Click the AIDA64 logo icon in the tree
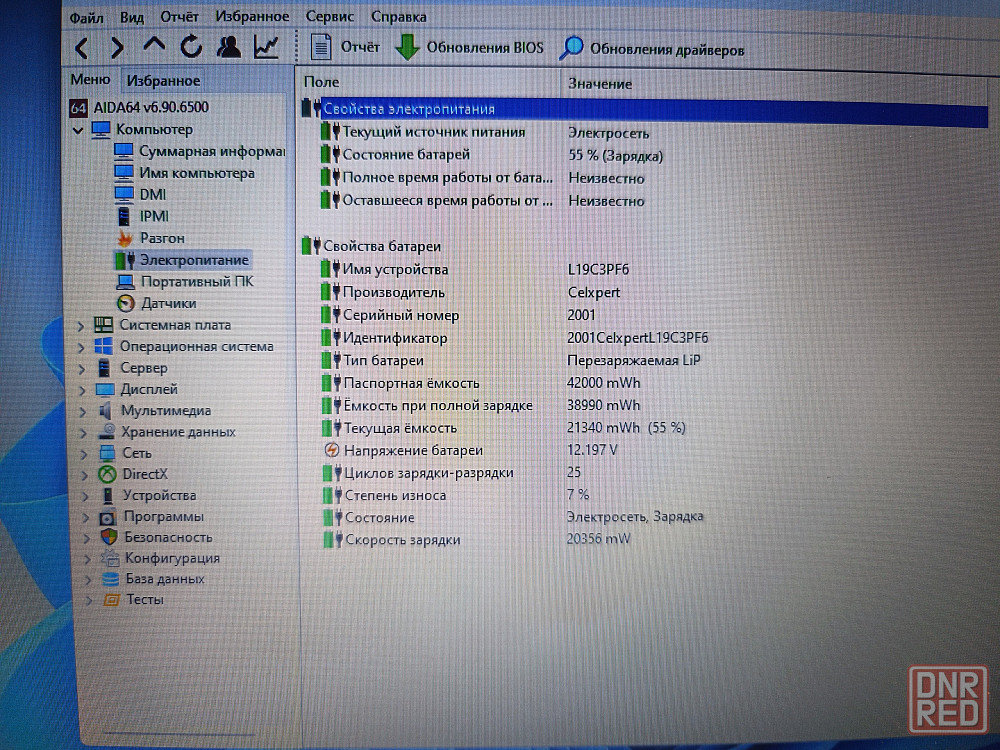Image resolution: width=1000 pixels, height=750 pixels. 78,107
